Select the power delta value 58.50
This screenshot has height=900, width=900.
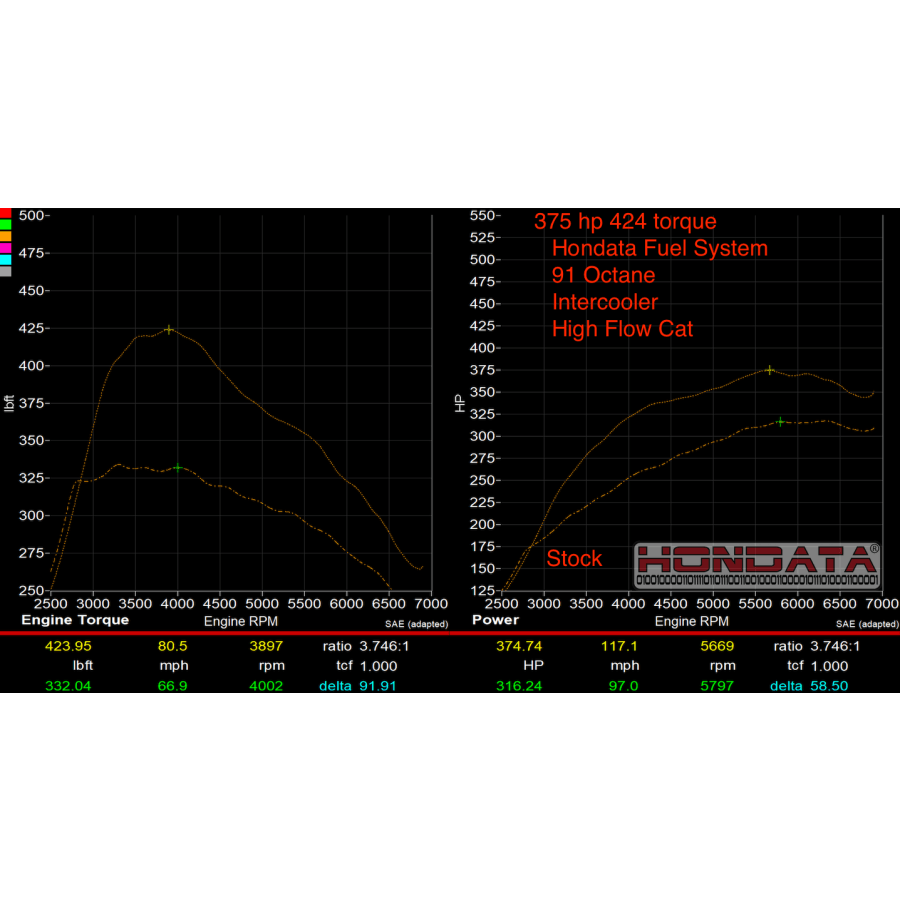pyautogui.click(x=827, y=686)
